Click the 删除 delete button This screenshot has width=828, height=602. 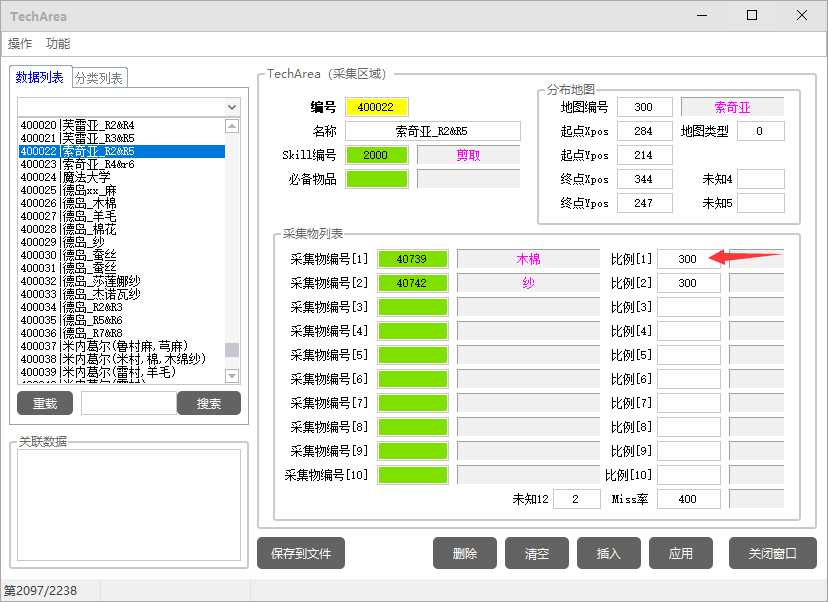pos(465,553)
